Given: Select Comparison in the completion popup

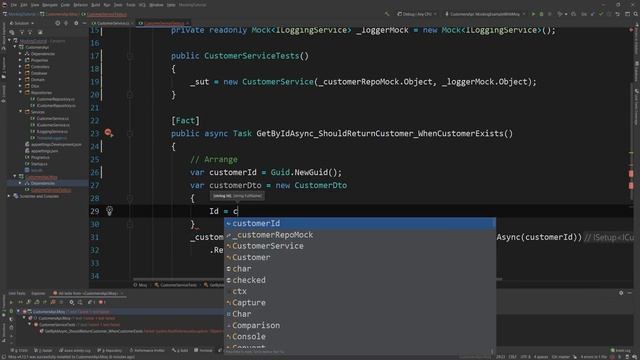Looking at the screenshot, I should pyautogui.click(x=360, y=325).
